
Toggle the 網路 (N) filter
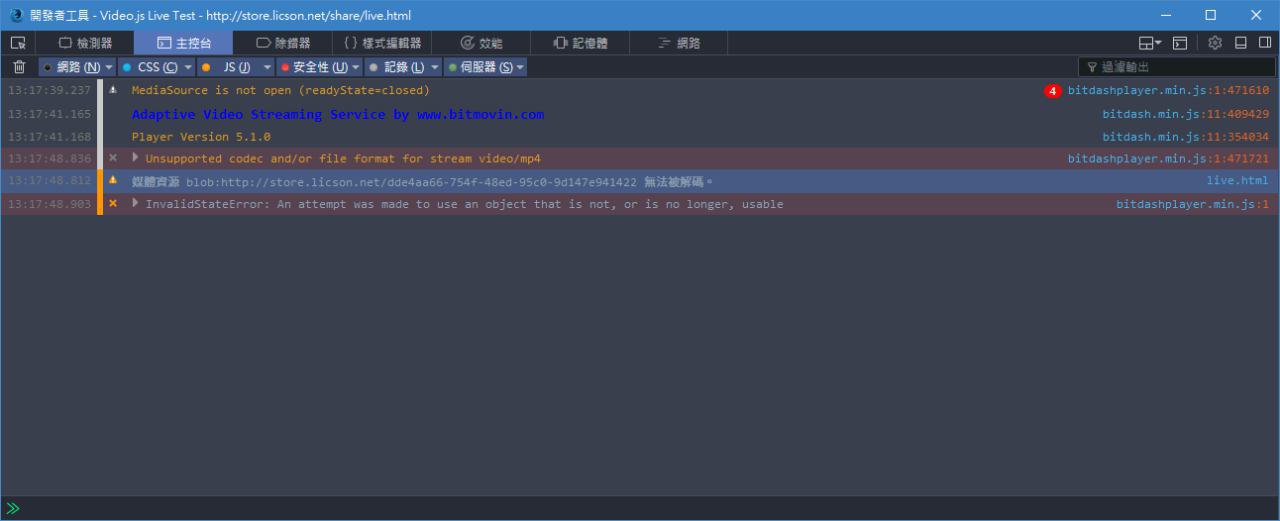[x=72, y=67]
